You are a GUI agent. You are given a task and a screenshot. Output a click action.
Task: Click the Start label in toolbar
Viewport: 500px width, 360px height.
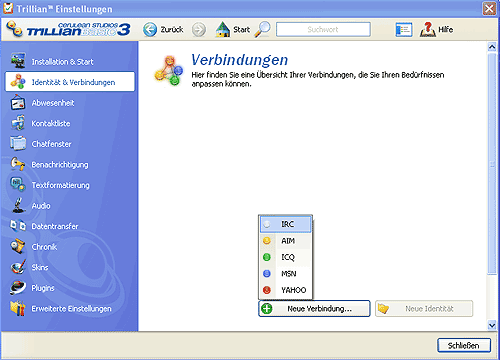(x=242, y=30)
